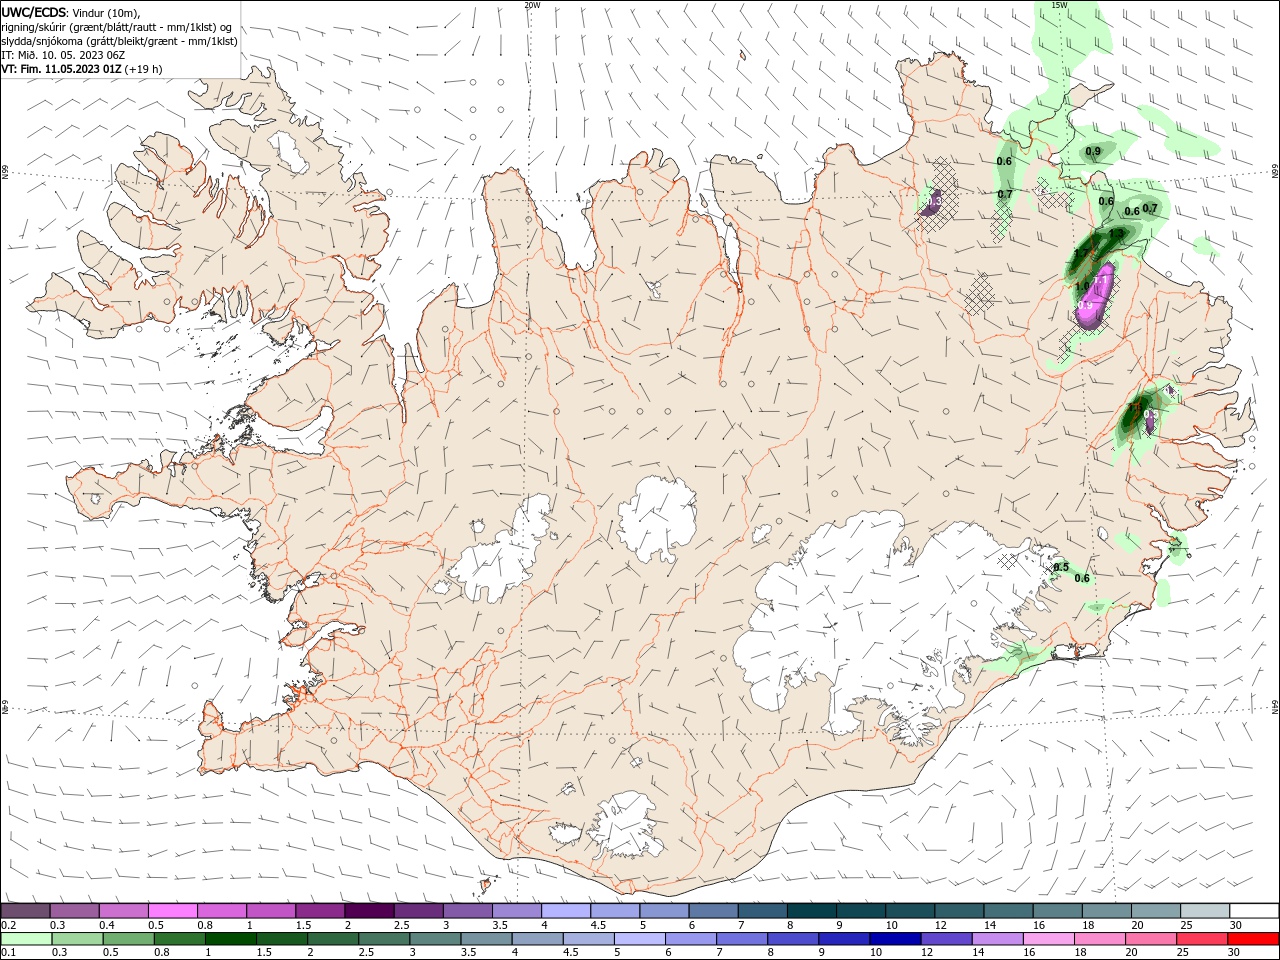The image size is (1280, 960).
Task: Click the '15W' longitude label
Action: [x=1059, y=5]
